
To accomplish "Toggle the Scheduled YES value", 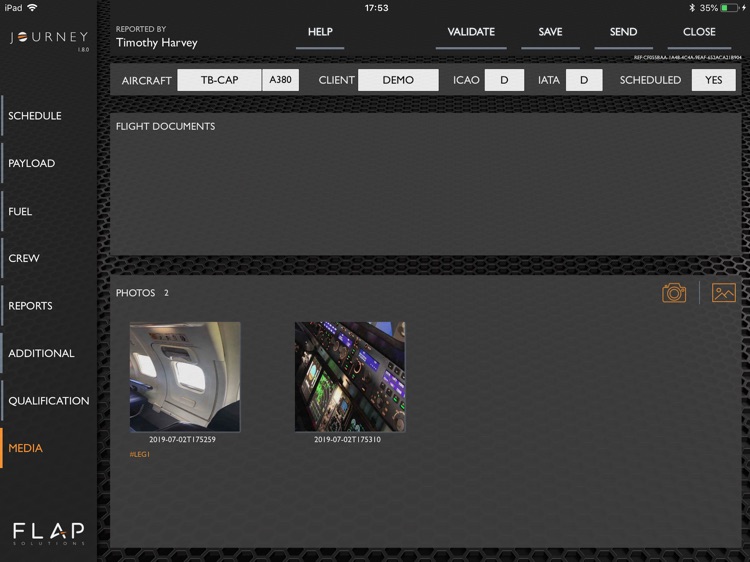I will click(x=714, y=80).
